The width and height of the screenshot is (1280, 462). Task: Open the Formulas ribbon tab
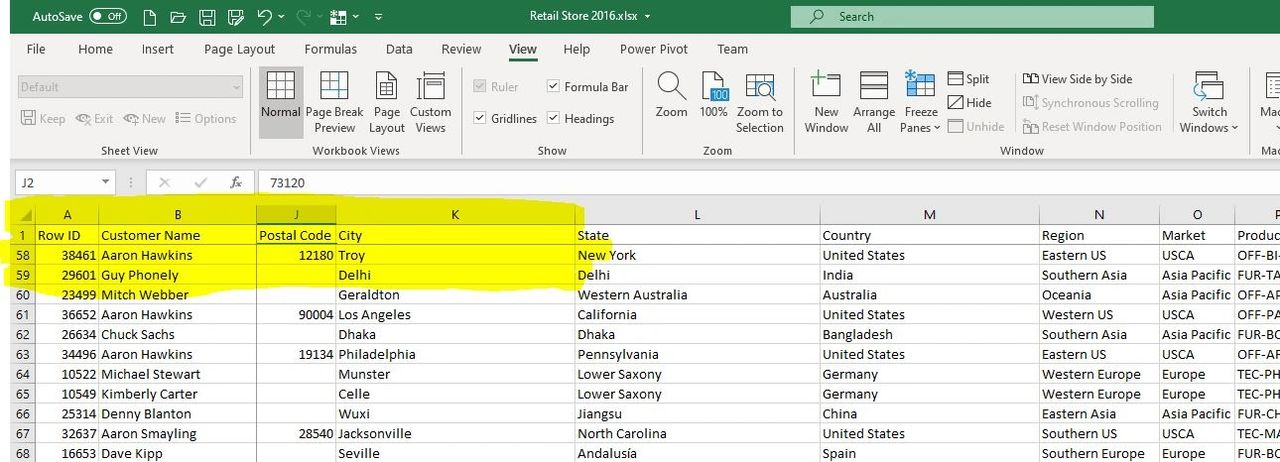pos(330,49)
